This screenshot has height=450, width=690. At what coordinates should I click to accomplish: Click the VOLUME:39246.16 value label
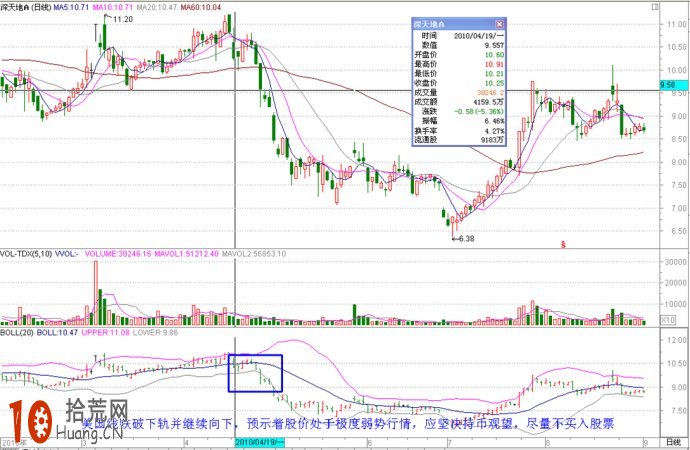[118, 254]
